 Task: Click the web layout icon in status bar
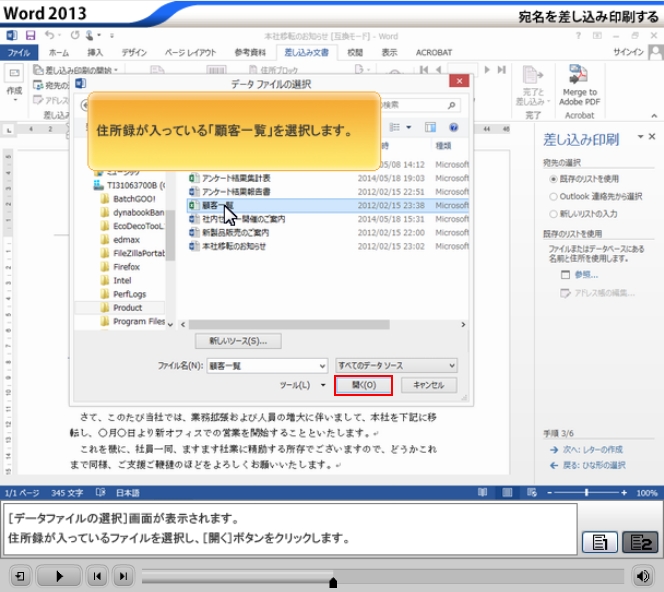532,492
